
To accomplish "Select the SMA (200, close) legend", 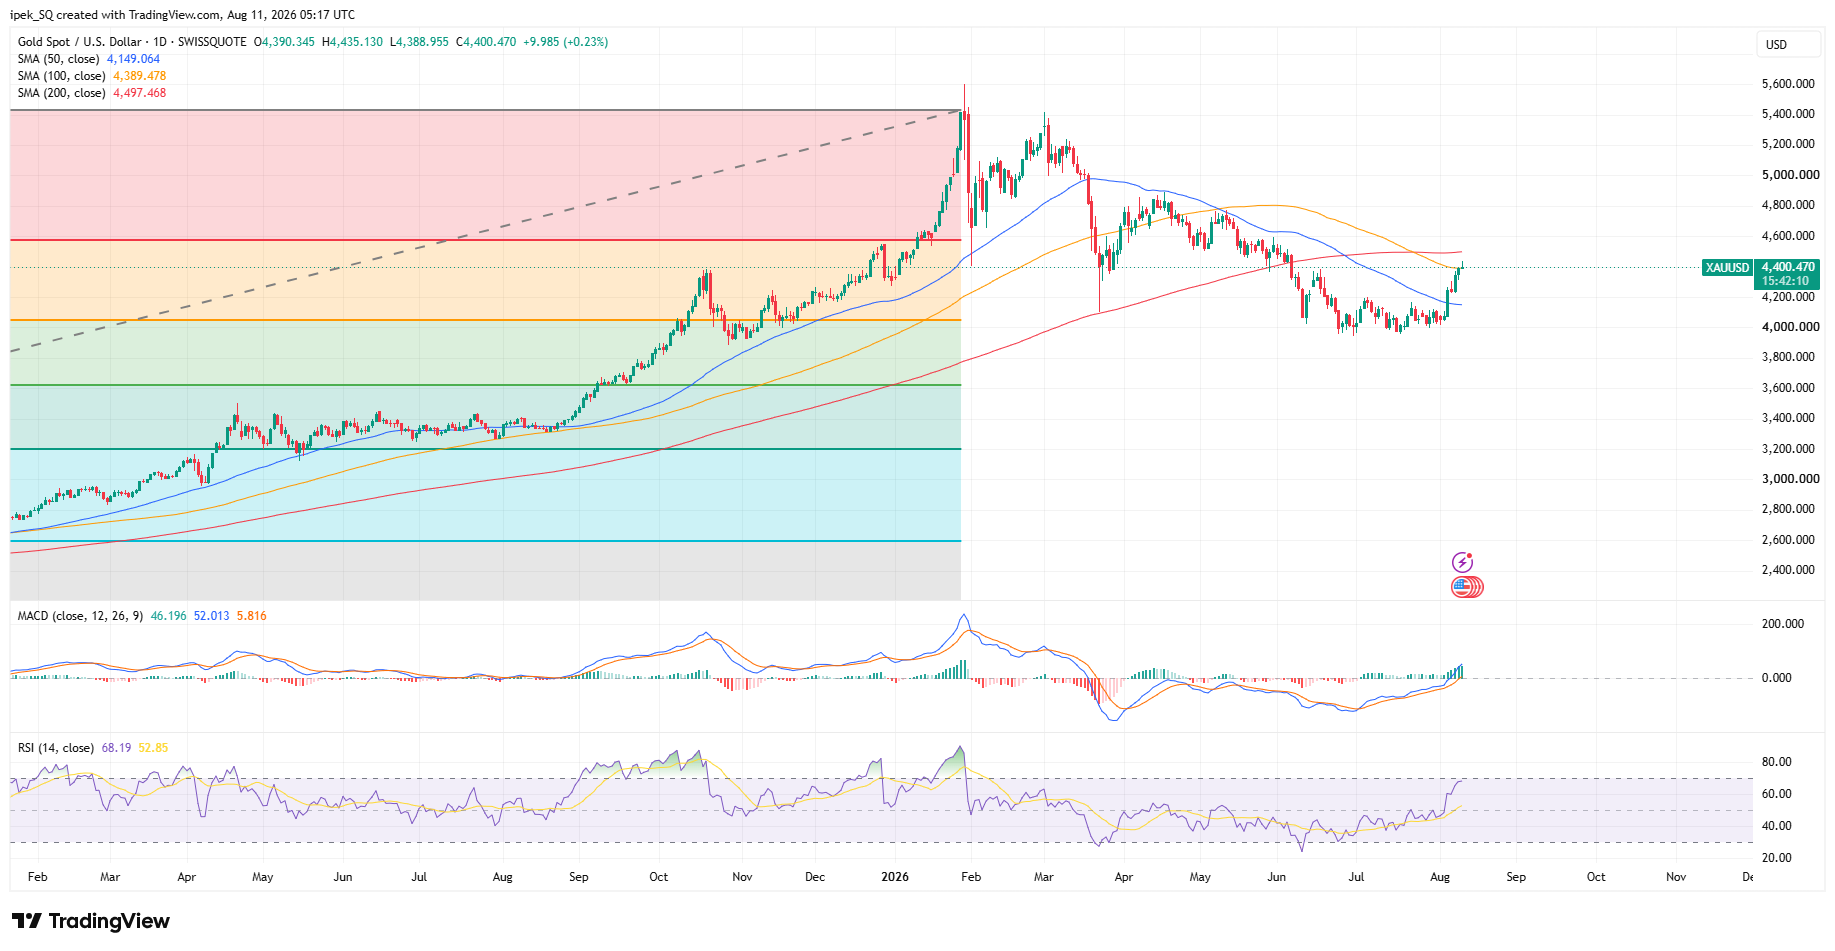I will tap(61, 93).
